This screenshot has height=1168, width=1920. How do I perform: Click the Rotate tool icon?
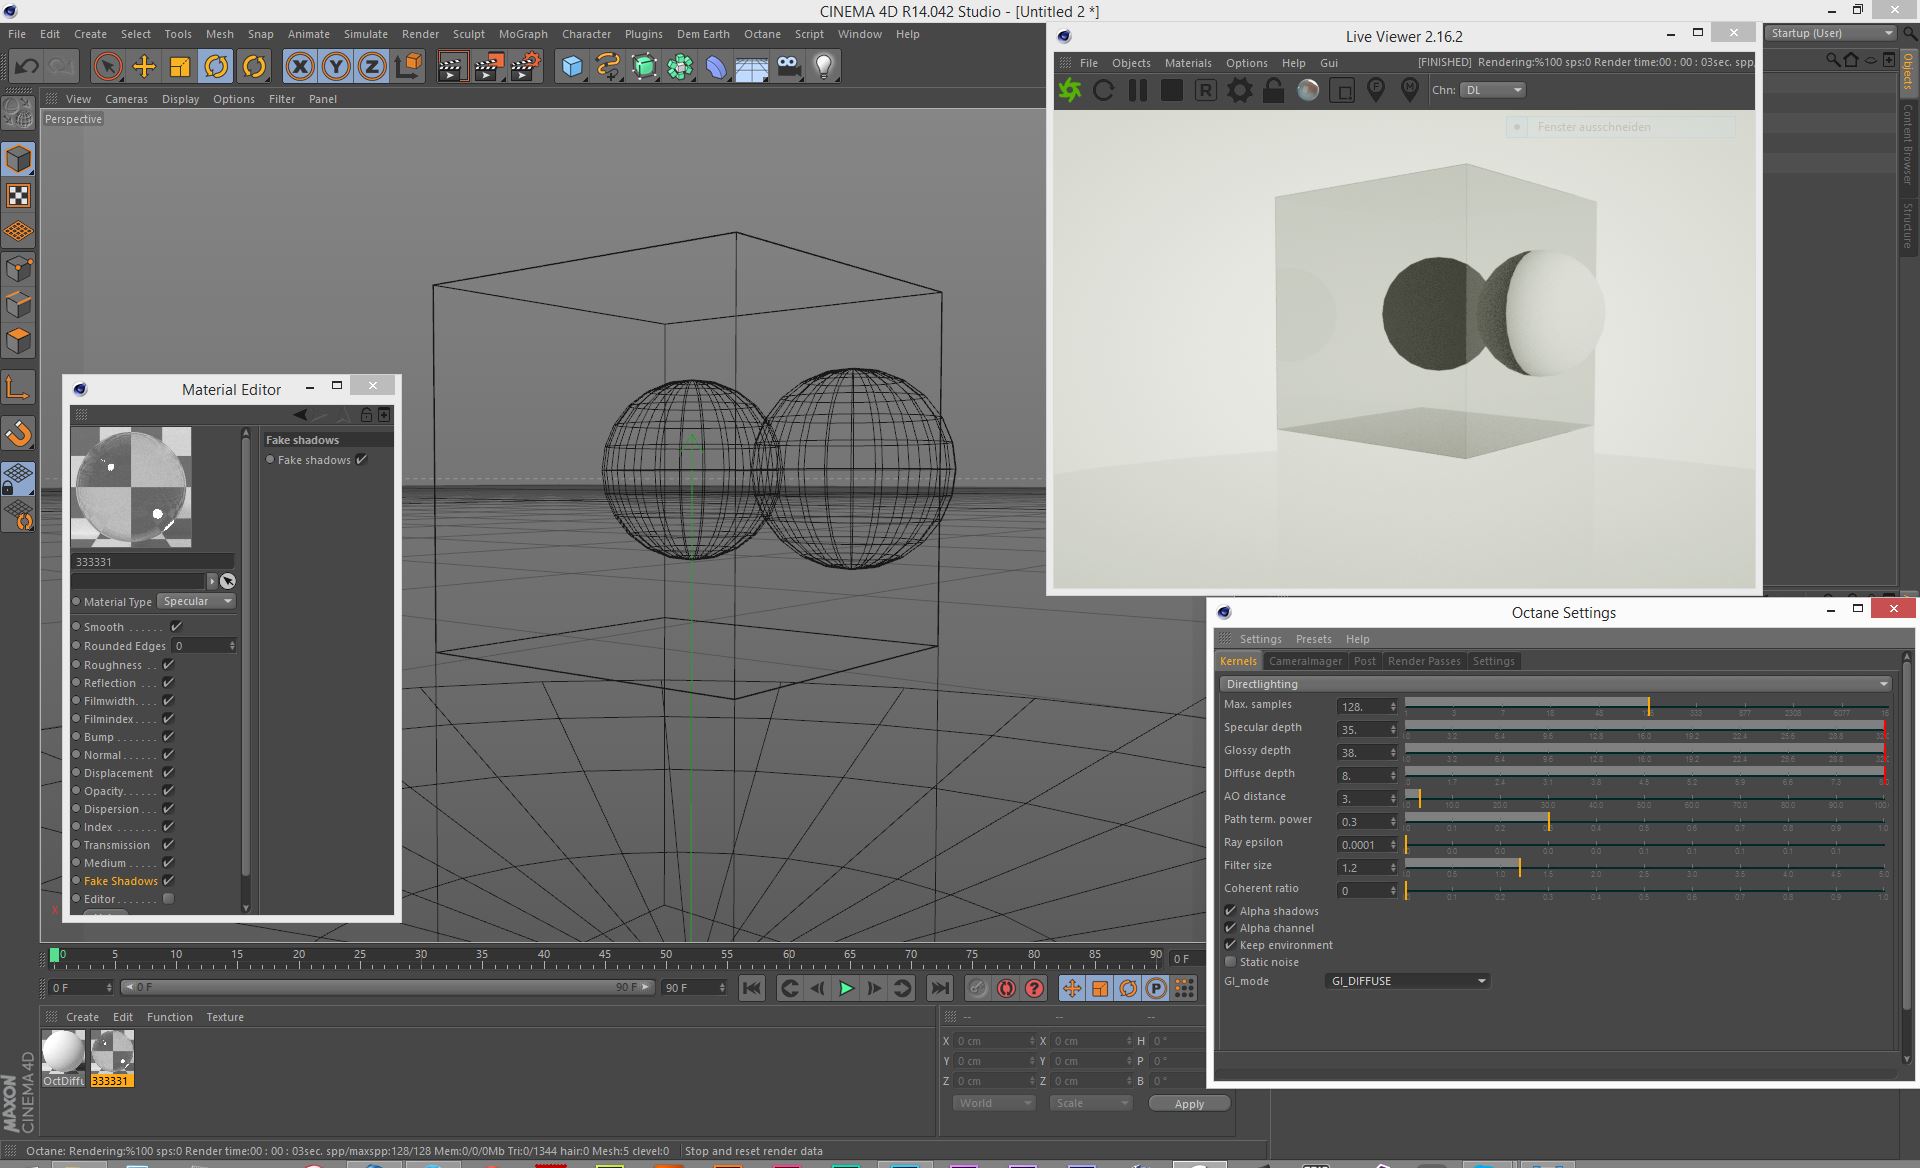[216, 67]
